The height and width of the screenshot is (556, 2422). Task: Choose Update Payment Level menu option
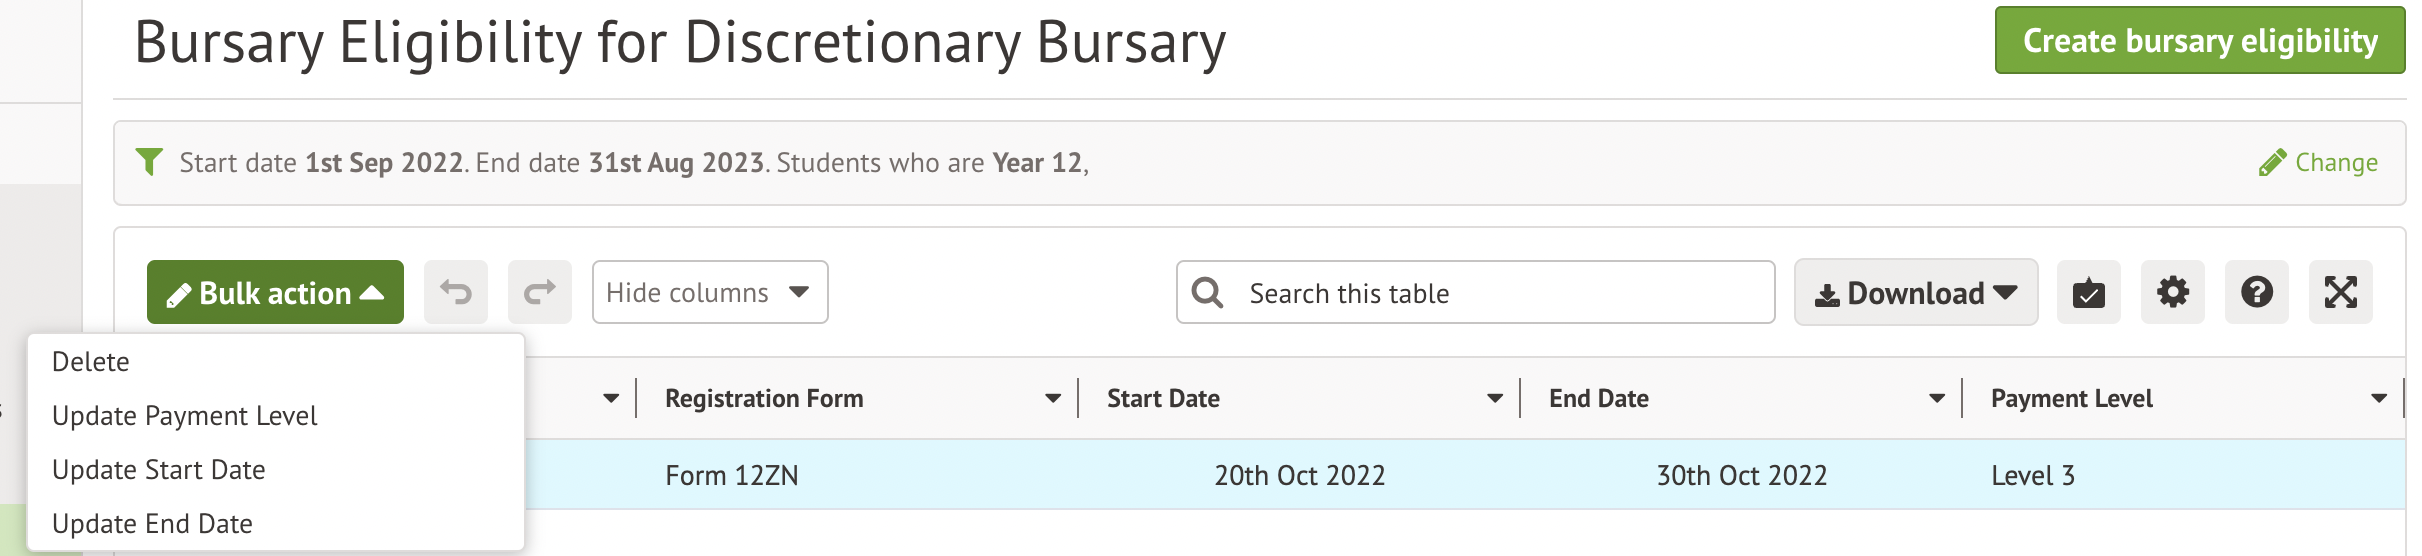[x=184, y=416]
